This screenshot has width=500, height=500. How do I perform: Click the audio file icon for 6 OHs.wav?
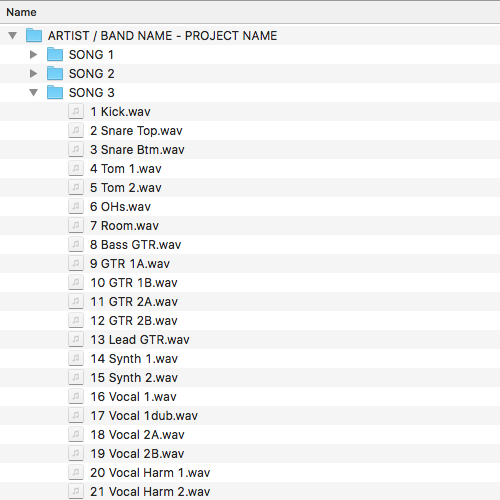point(76,206)
